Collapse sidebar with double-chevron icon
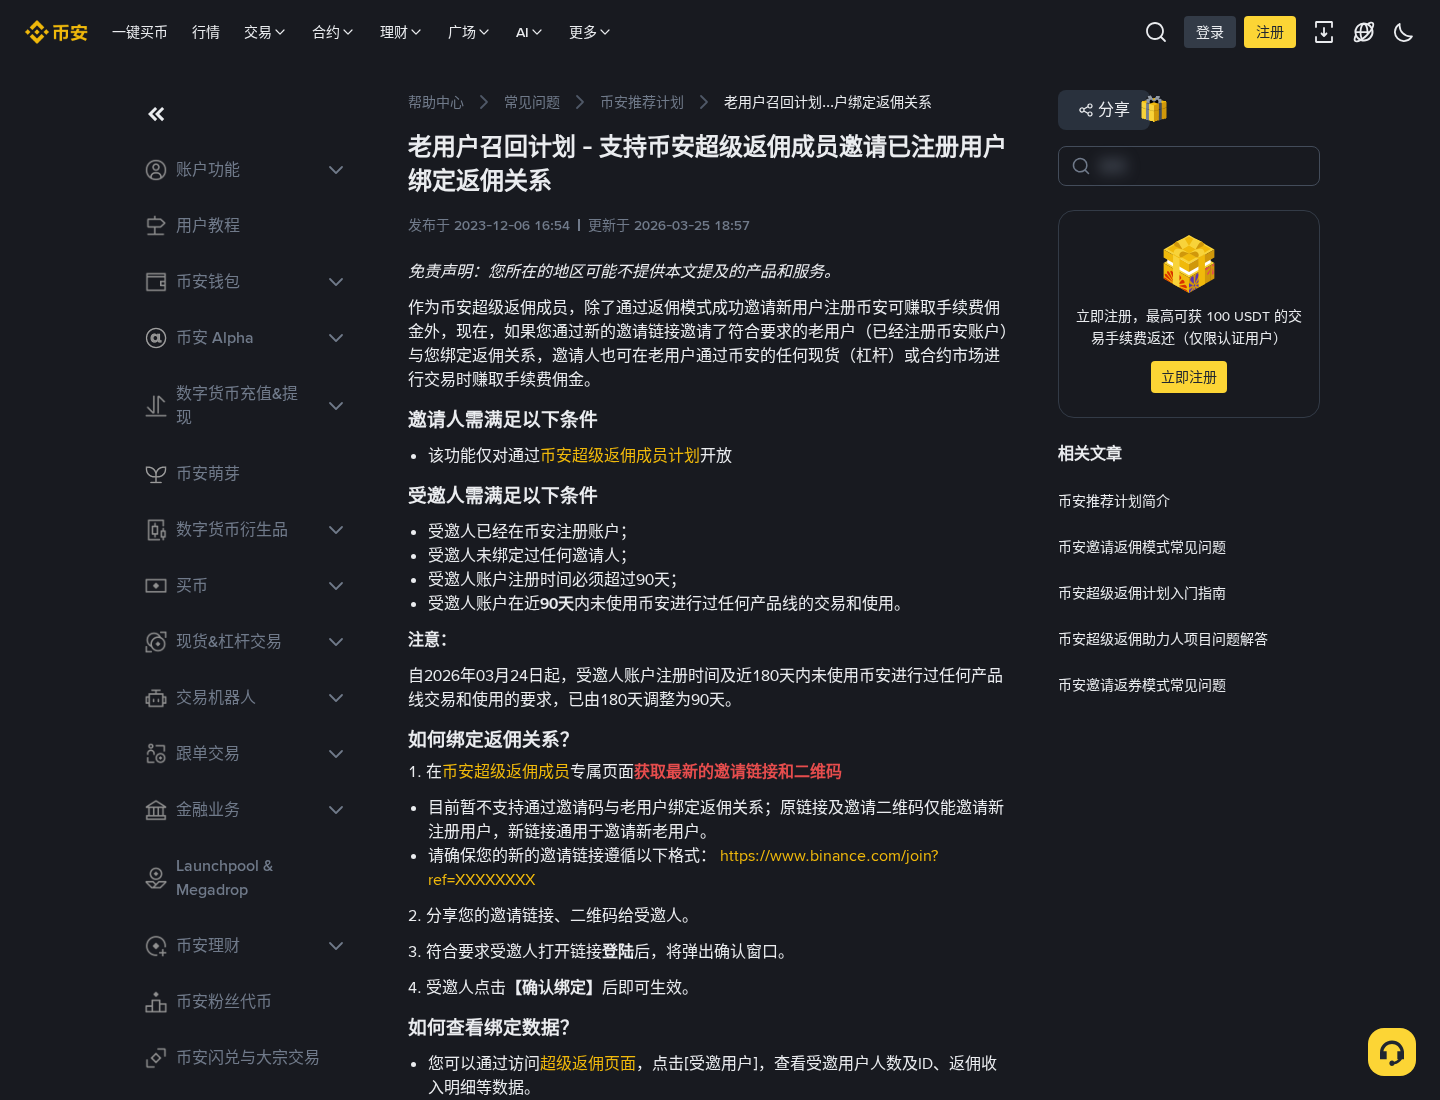1440x1100 pixels. click(x=156, y=114)
